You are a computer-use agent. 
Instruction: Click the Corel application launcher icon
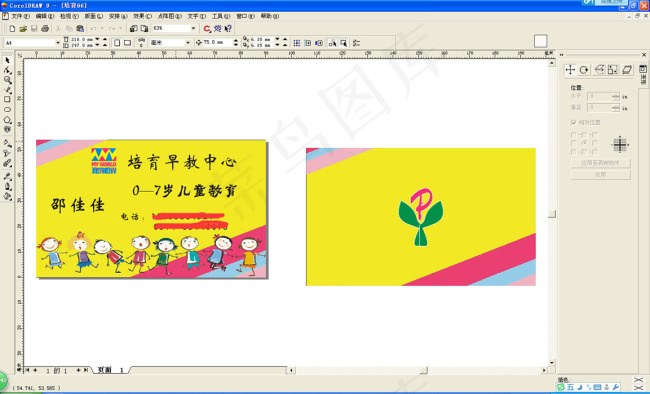click(x=207, y=29)
